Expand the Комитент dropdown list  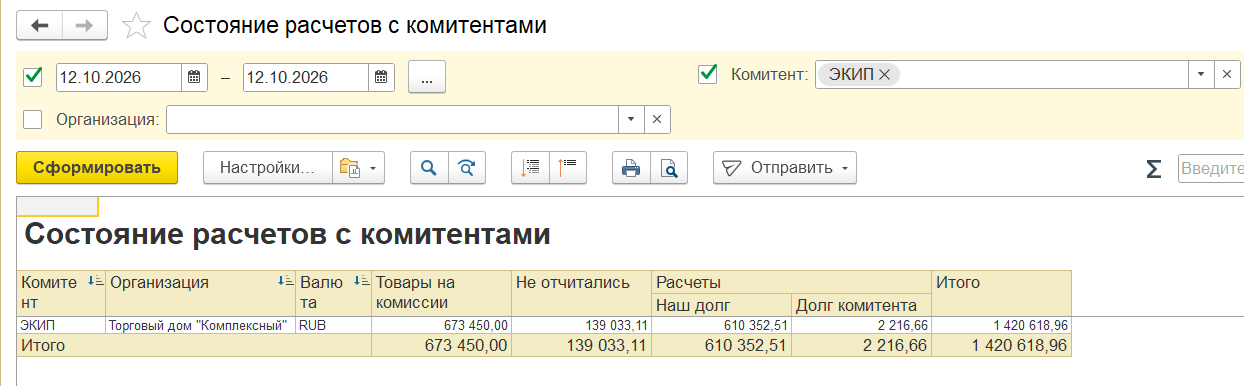pos(1201,74)
